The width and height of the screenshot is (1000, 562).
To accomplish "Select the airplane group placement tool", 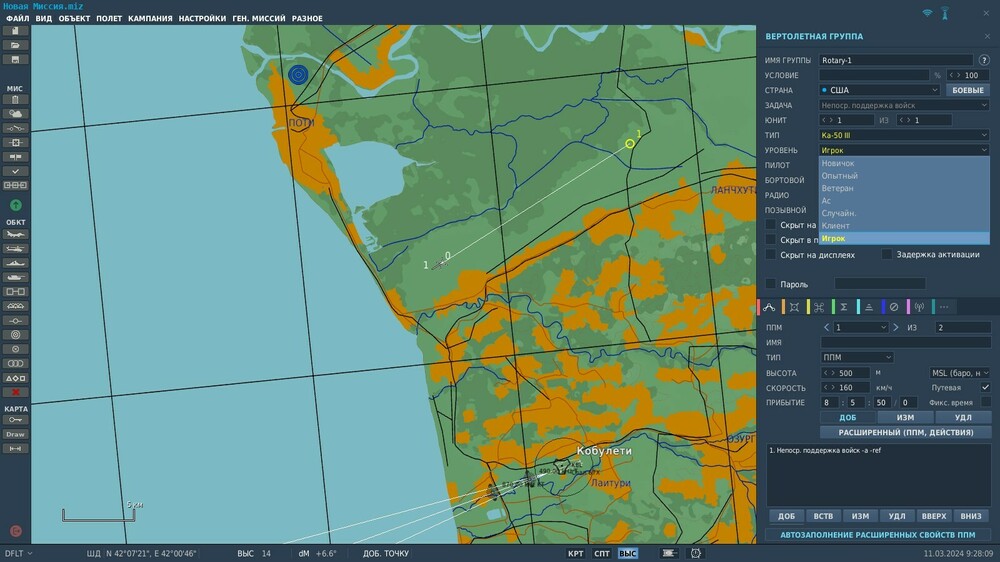I will coord(15,235).
